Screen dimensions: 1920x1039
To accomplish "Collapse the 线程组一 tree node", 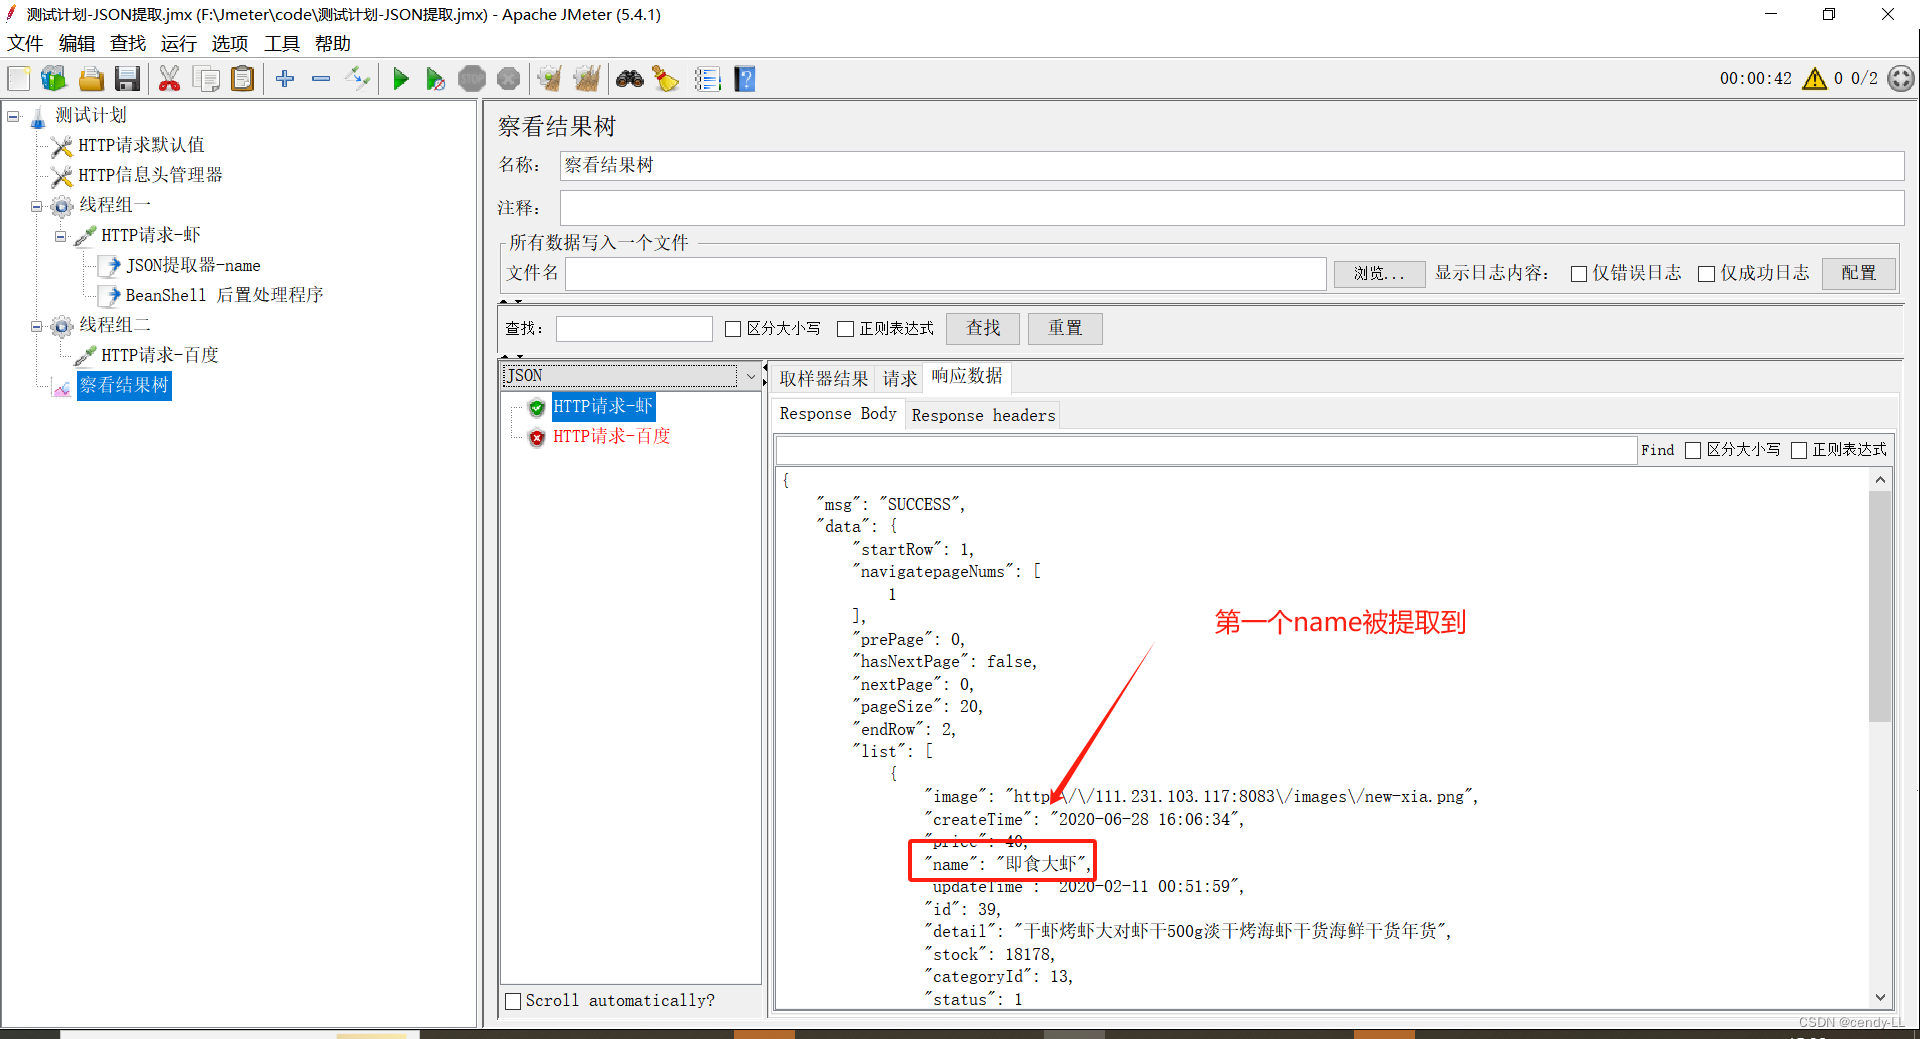I will tap(36, 205).
